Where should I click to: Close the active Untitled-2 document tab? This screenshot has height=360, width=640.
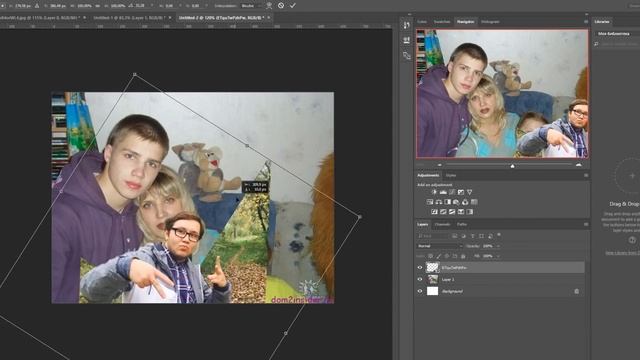coord(269,18)
